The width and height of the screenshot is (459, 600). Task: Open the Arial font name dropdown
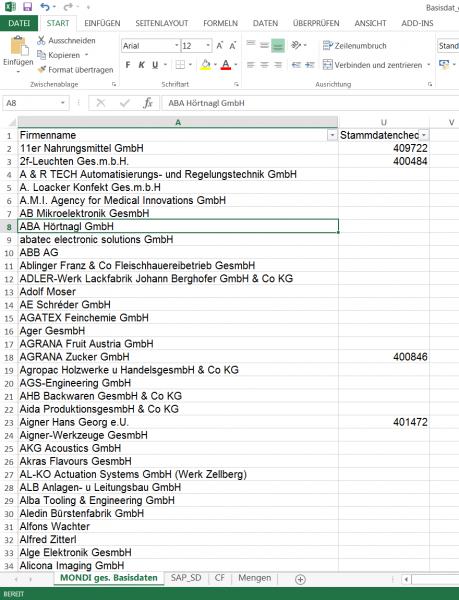click(177, 46)
